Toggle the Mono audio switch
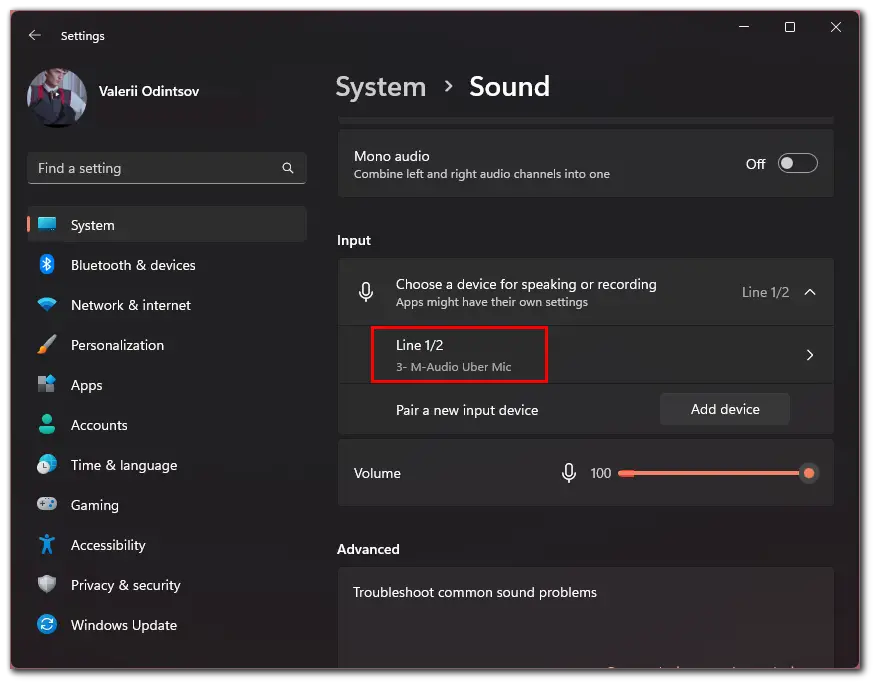The height and width of the screenshot is (687, 878). (797, 163)
